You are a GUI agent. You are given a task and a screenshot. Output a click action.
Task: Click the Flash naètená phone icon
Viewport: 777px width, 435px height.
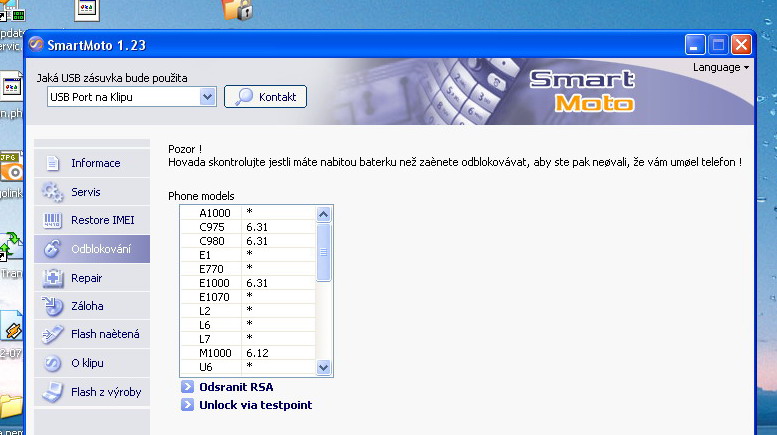click(53, 334)
